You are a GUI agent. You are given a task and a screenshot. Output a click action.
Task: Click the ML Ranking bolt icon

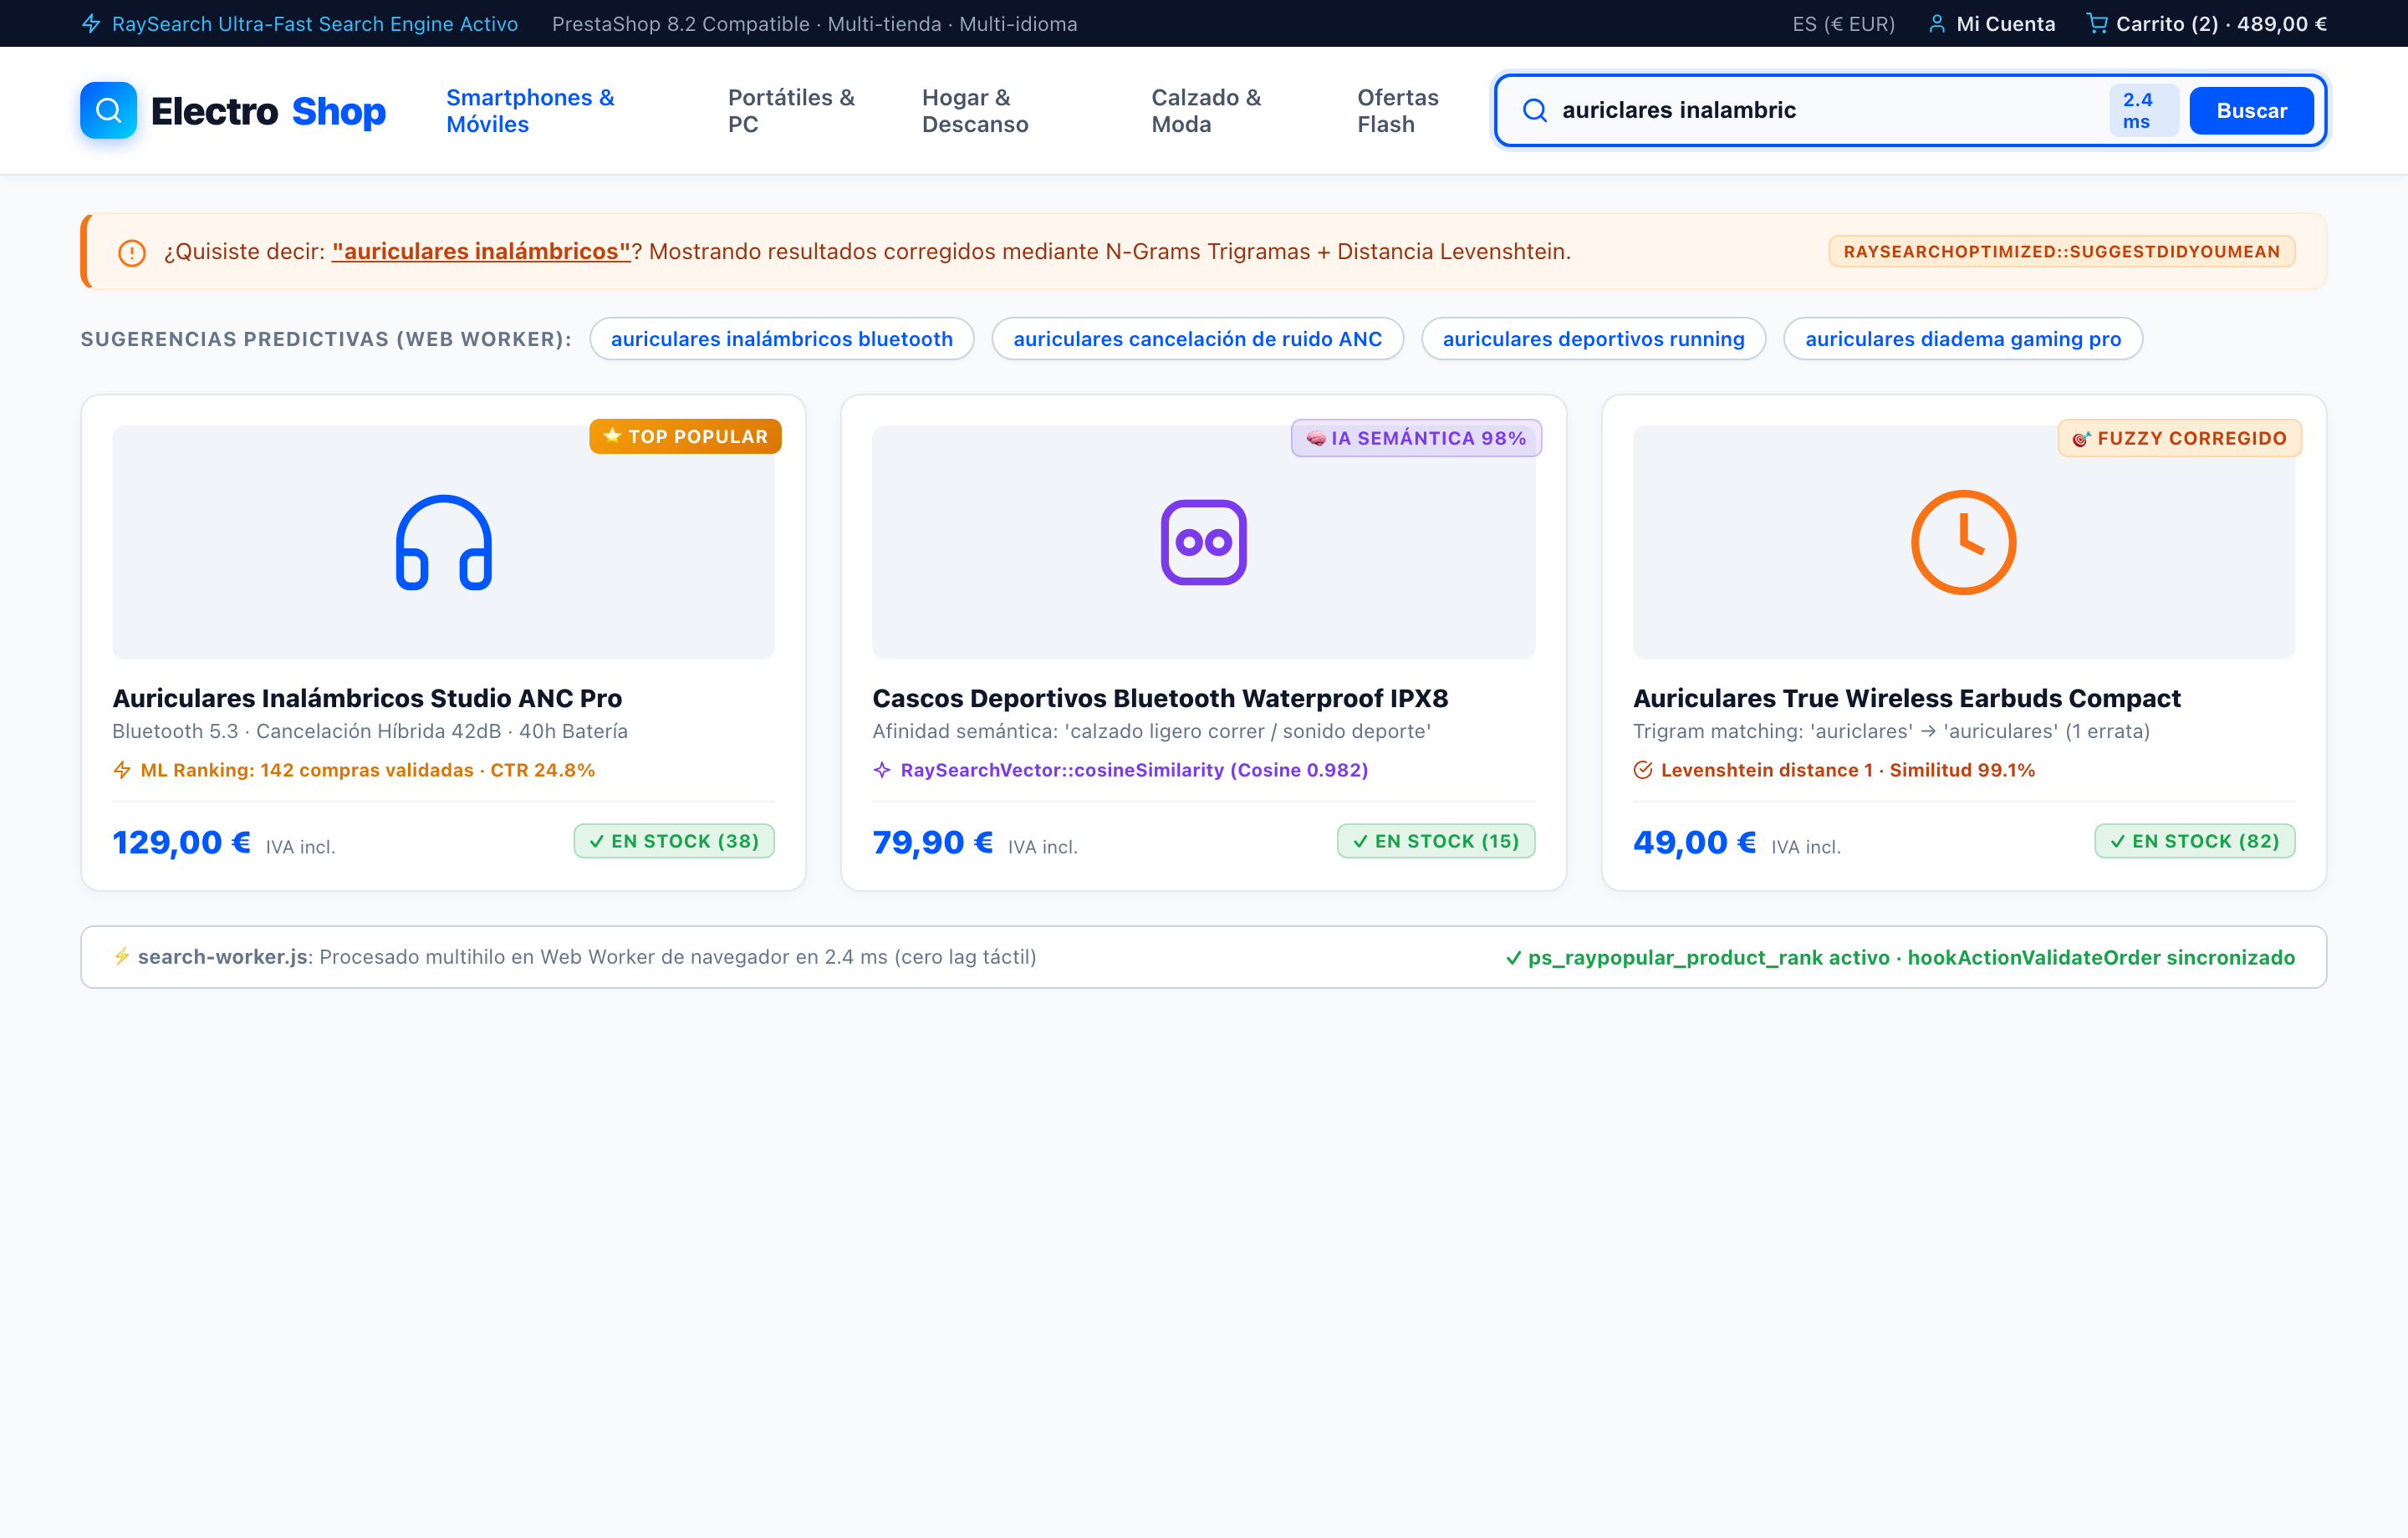[122, 770]
